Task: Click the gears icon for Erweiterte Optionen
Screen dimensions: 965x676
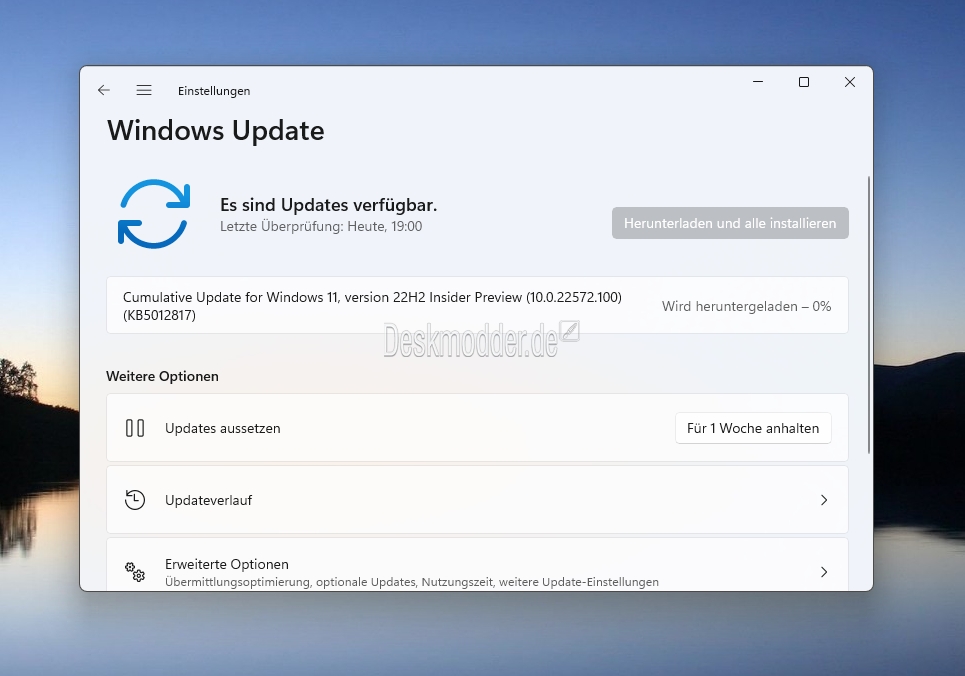Action: [x=135, y=572]
